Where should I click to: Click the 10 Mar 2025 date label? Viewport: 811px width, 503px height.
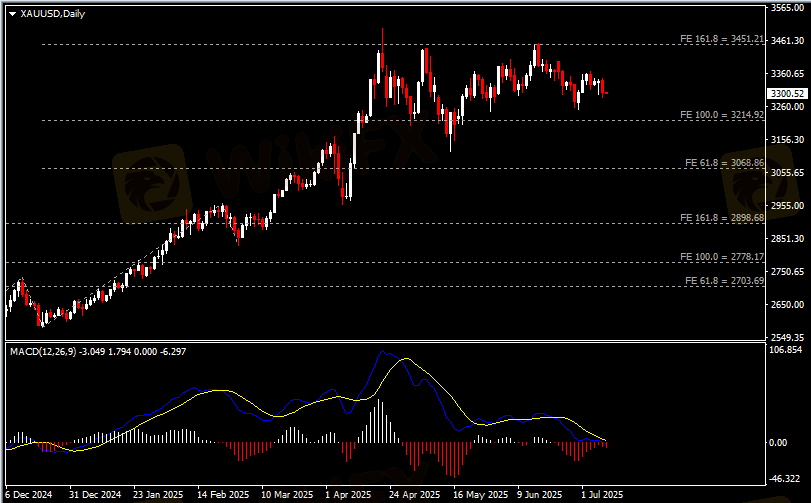pos(287,495)
